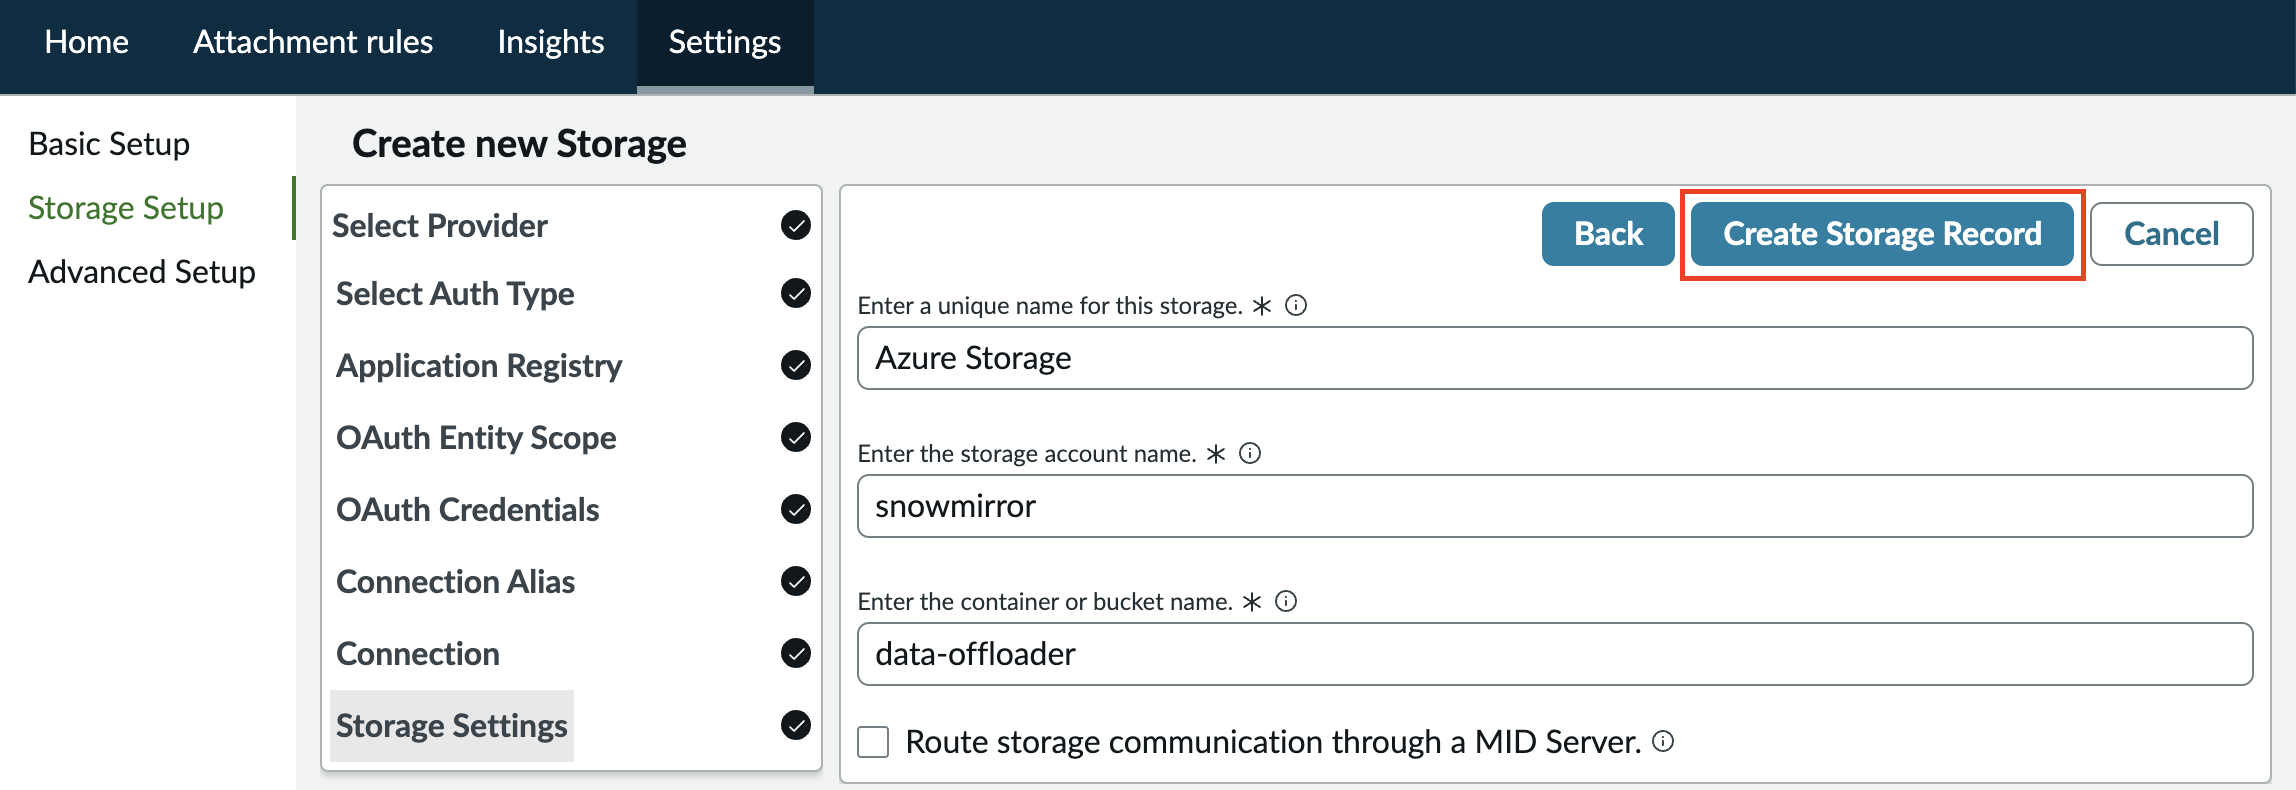2296x790 pixels.
Task: Click the storage account name field
Action: click(x=1555, y=506)
